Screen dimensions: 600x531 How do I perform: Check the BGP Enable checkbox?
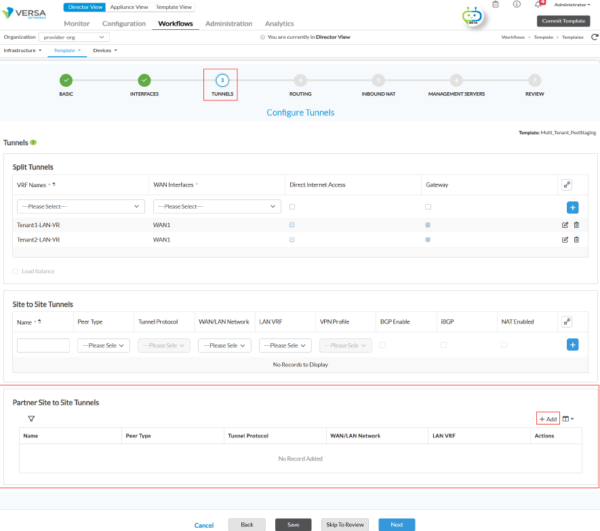click(x=383, y=345)
